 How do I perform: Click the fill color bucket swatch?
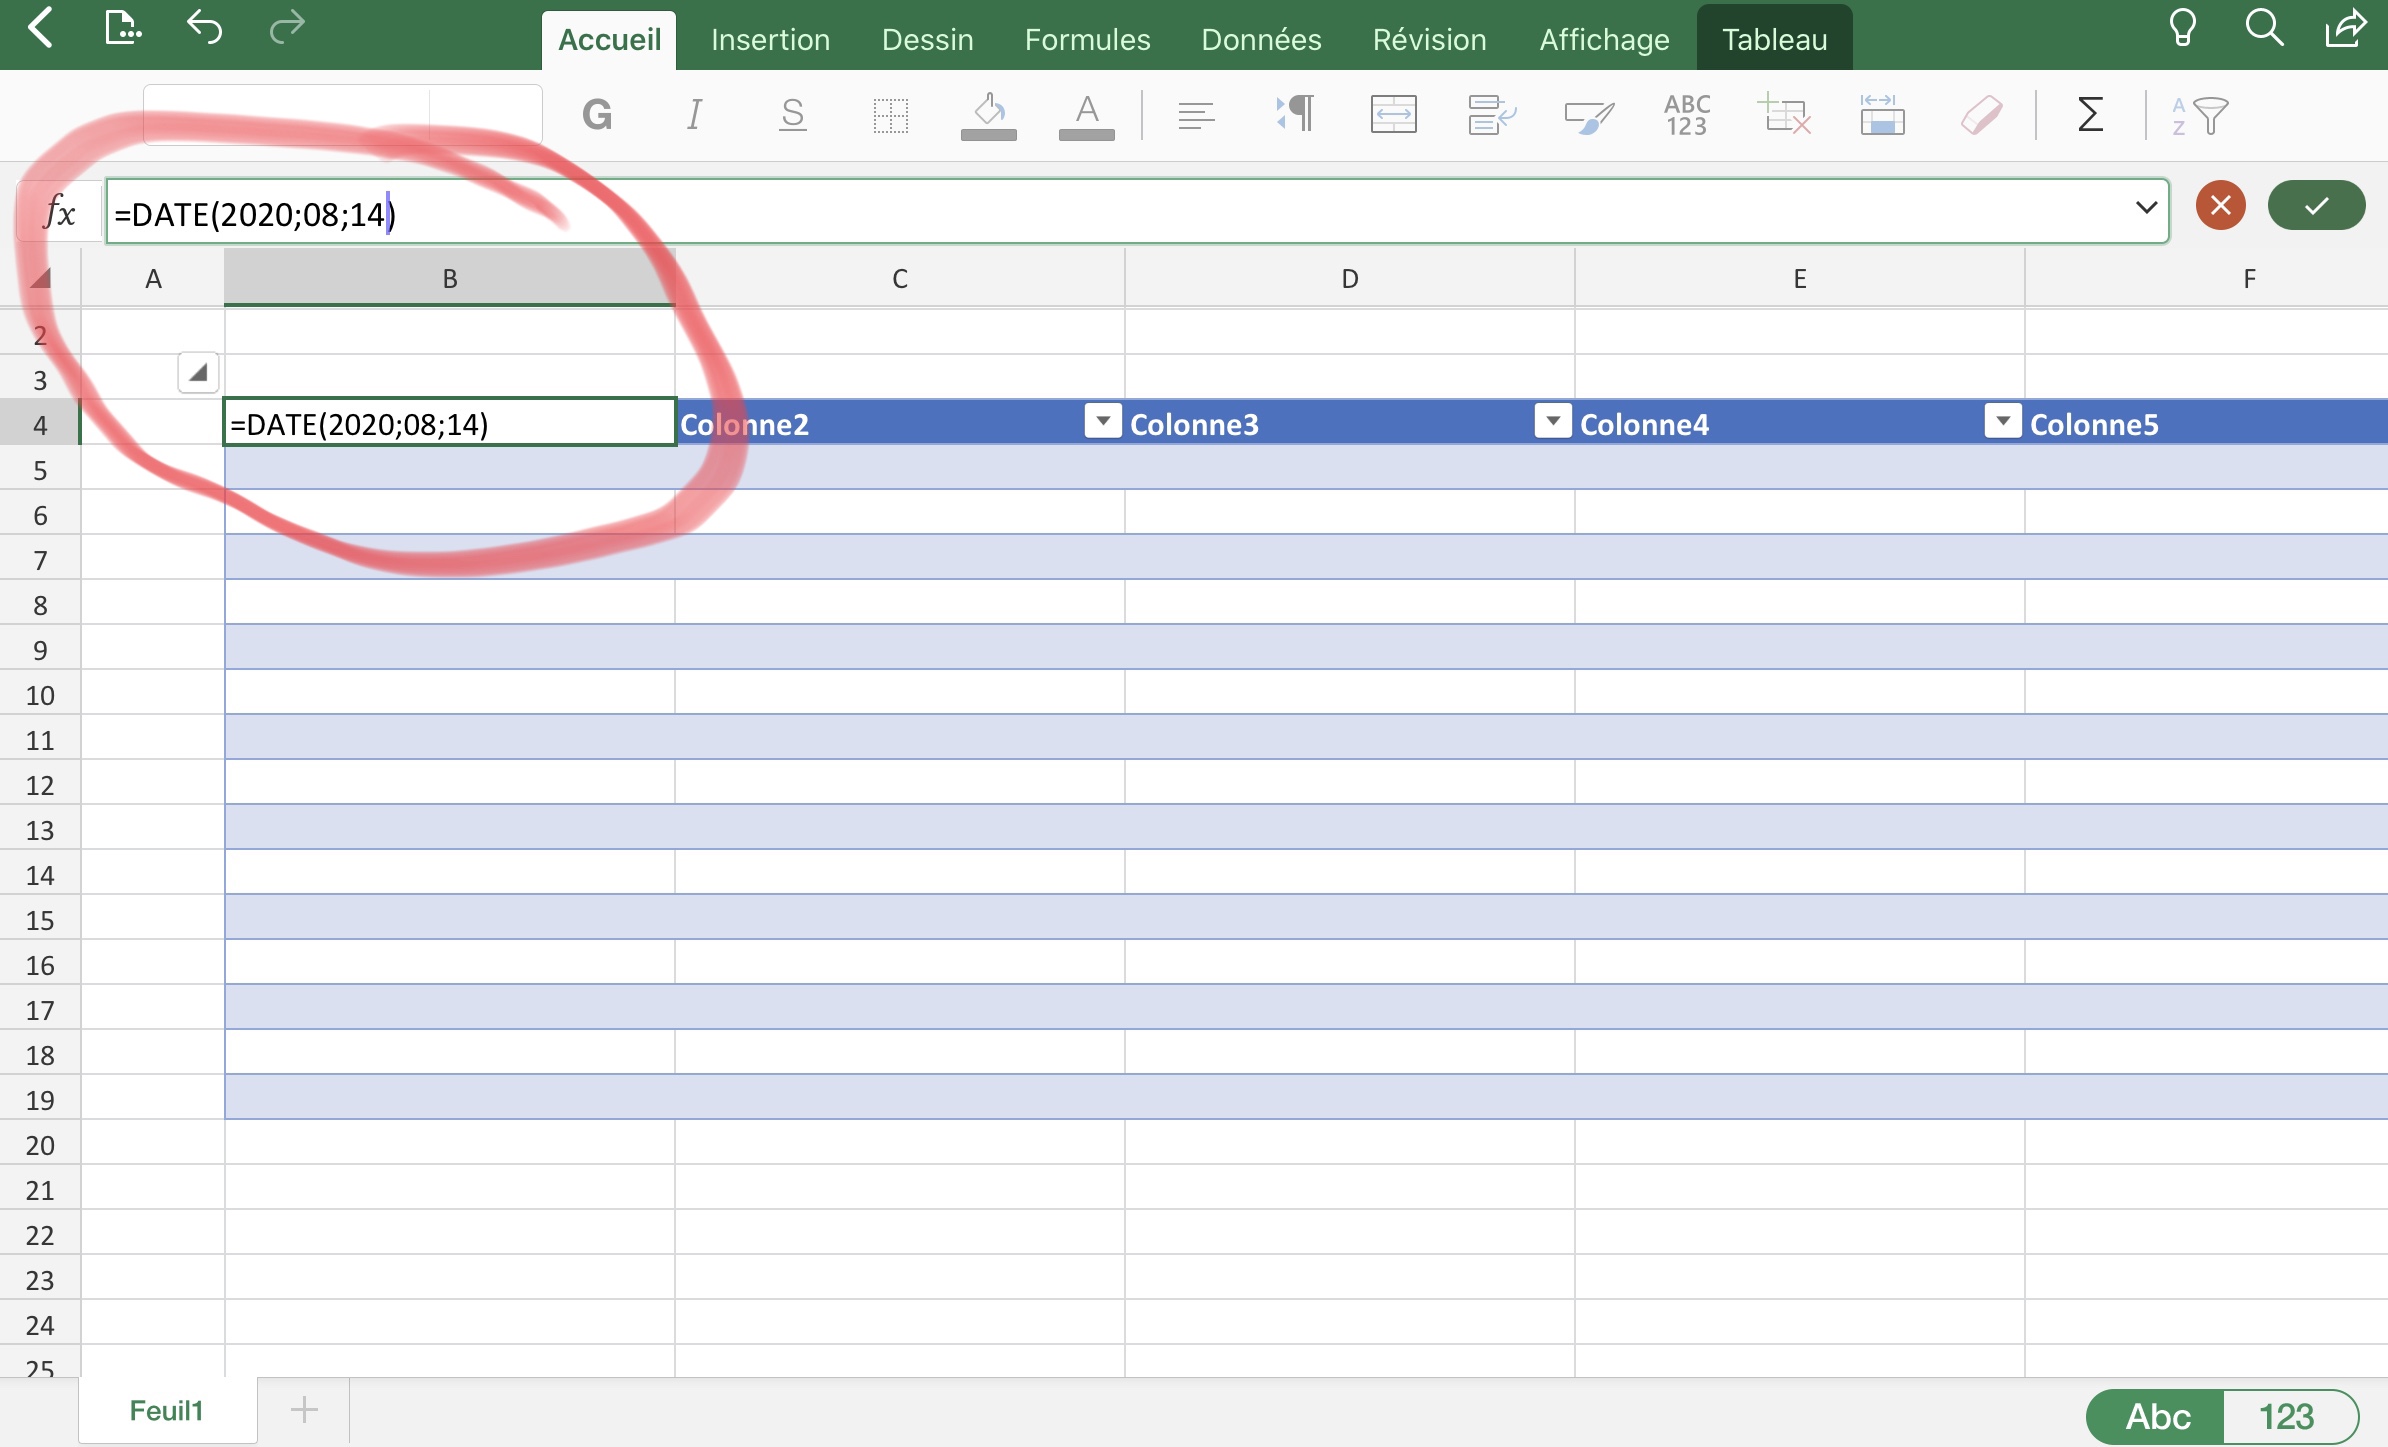tap(988, 117)
